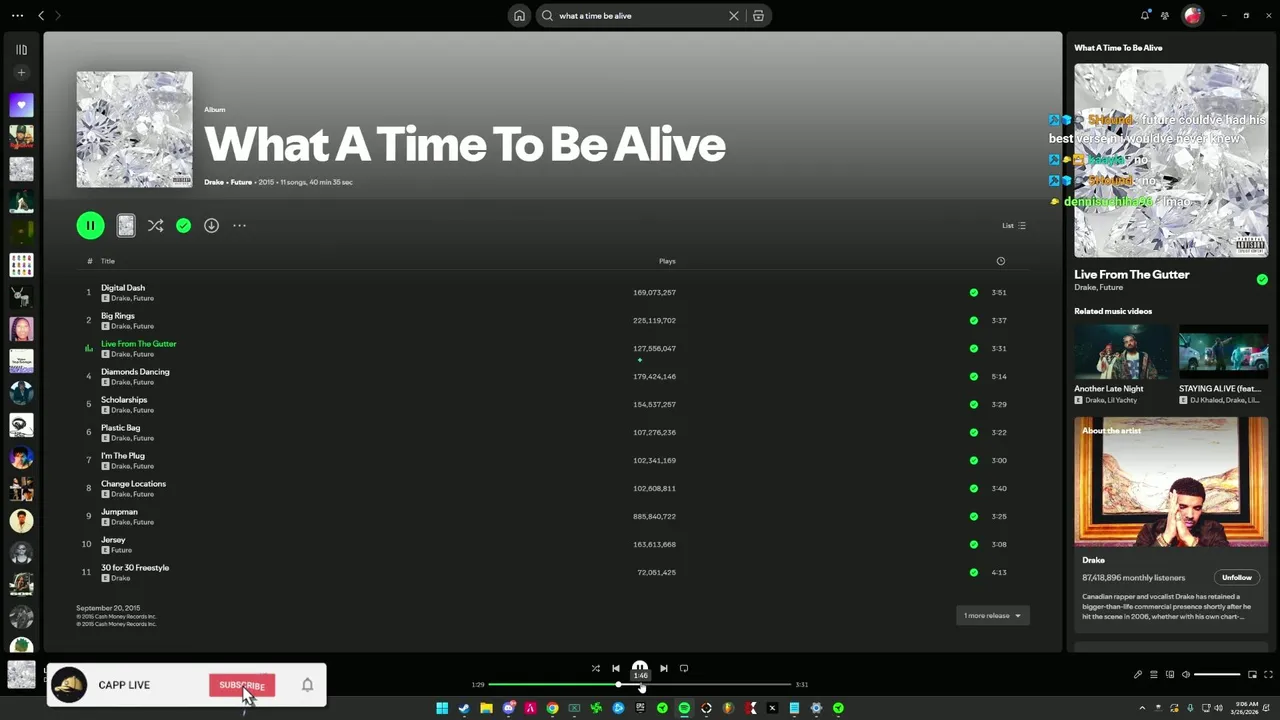The width and height of the screenshot is (1280, 720).
Task: Create a playlist with the plus icon
Action: coord(21,73)
